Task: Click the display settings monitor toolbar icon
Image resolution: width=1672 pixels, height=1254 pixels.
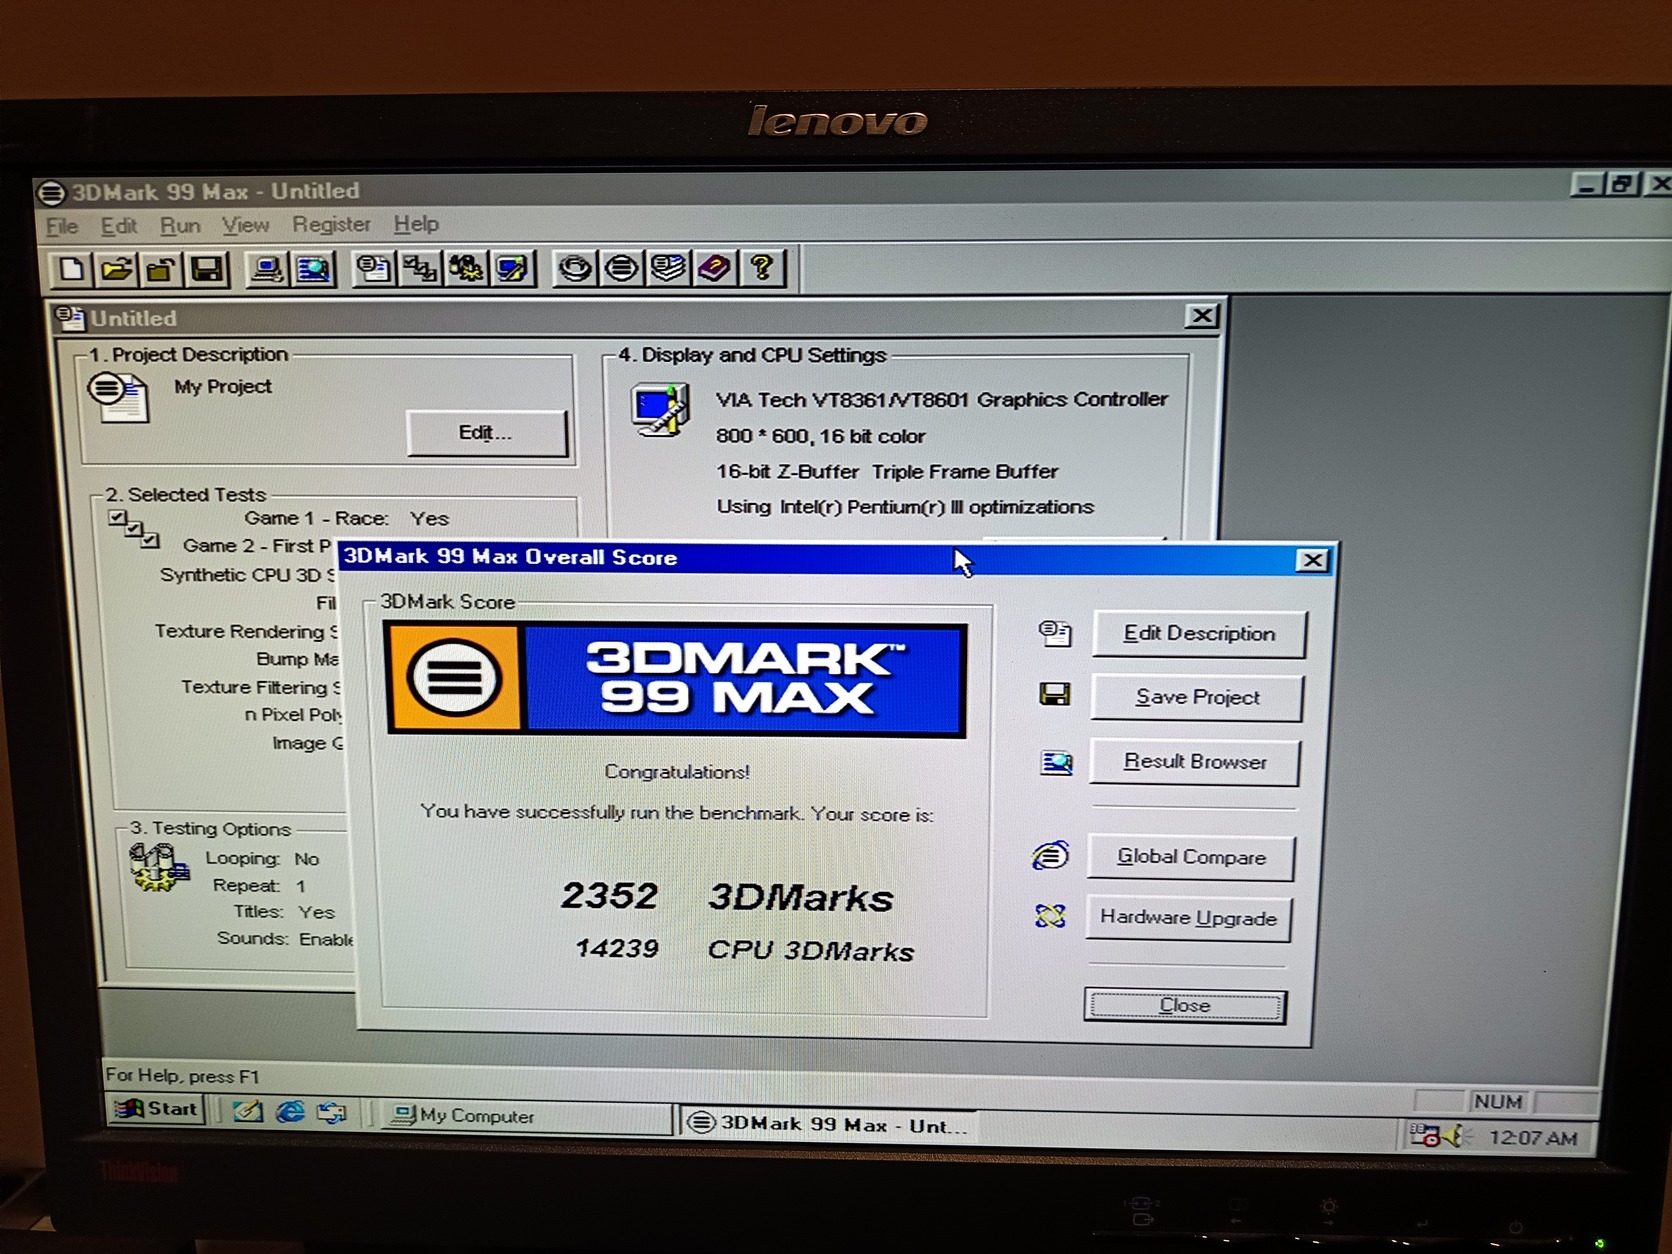Action: coord(512,269)
